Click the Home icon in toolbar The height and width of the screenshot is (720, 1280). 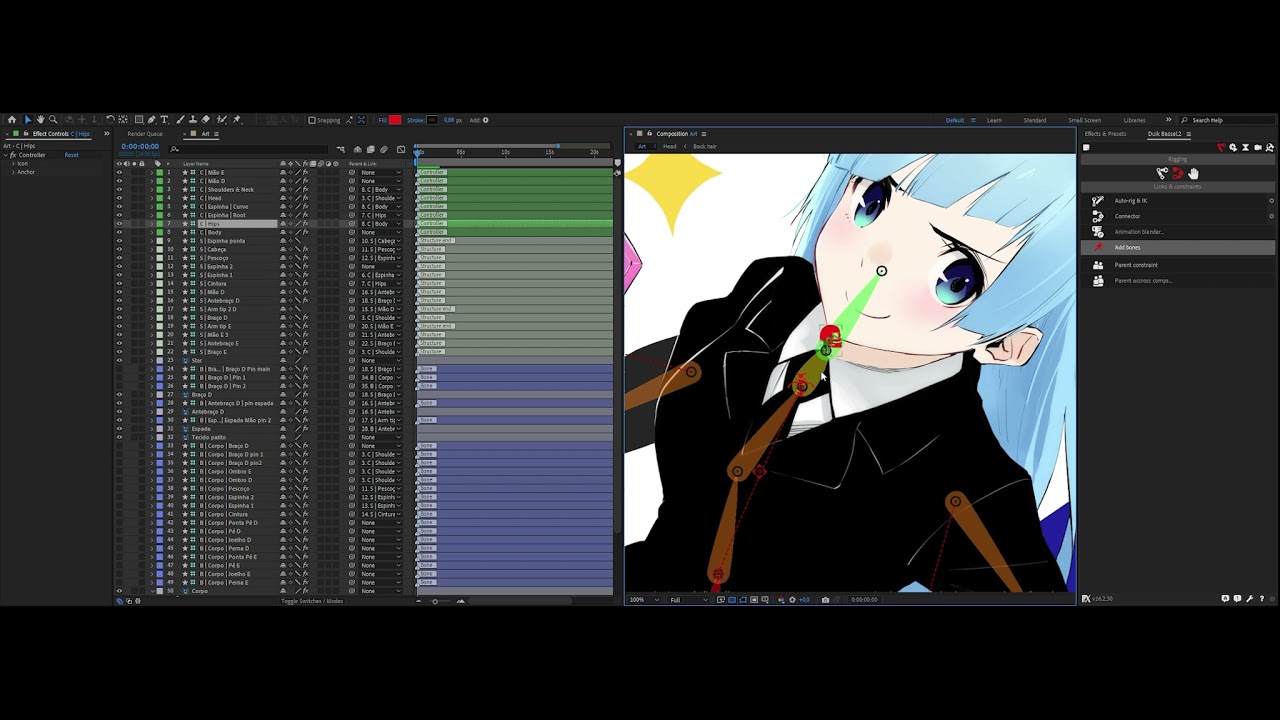point(12,120)
